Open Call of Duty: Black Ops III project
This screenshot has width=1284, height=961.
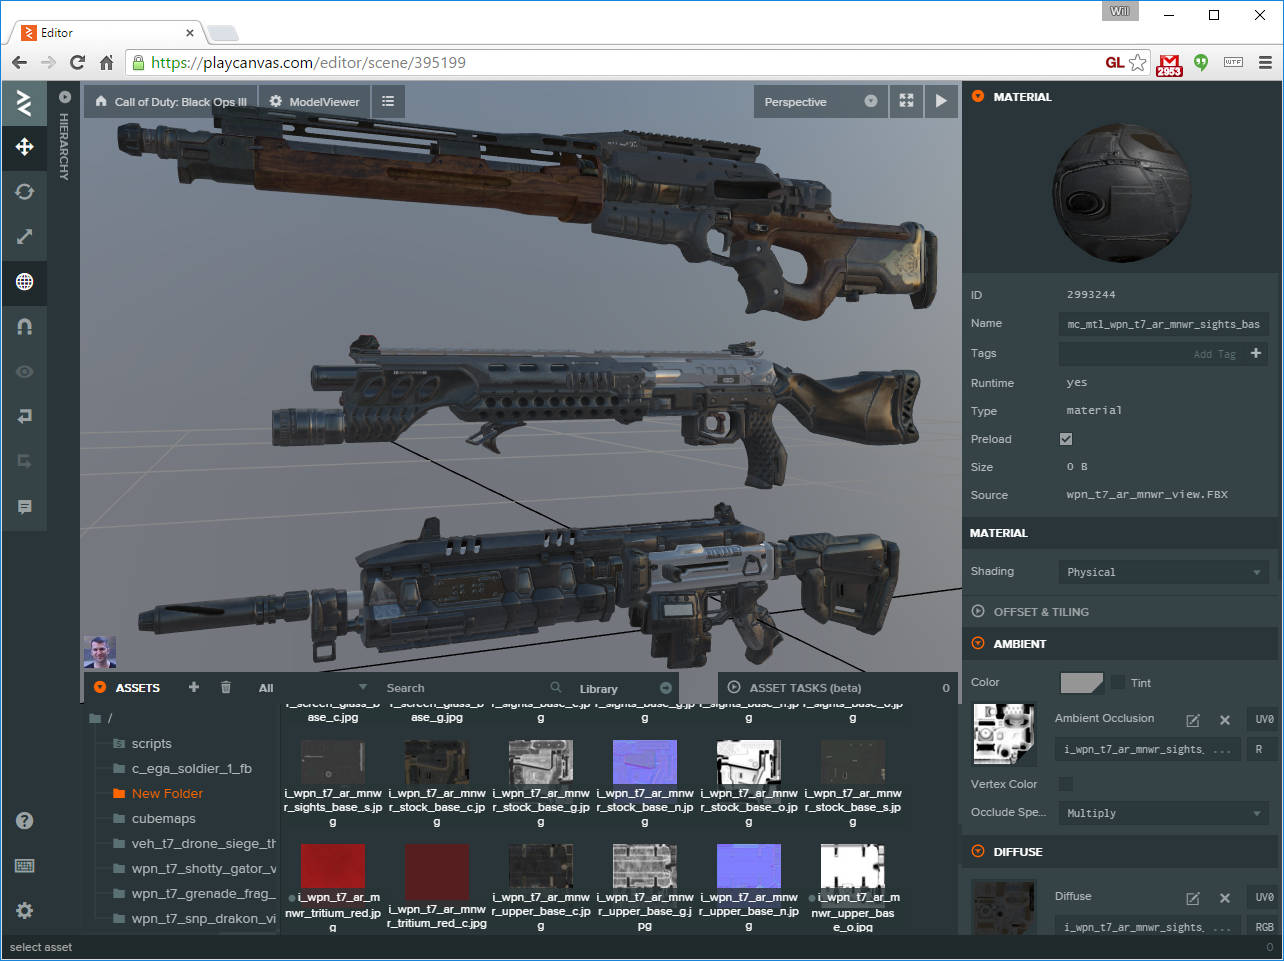point(171,102)
